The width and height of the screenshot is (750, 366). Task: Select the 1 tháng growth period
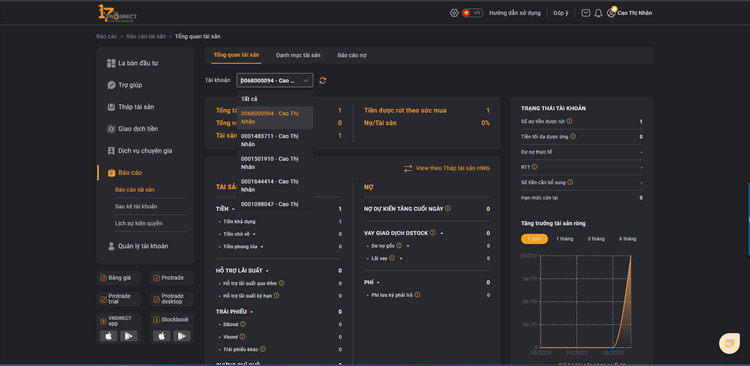coord(564,239)
